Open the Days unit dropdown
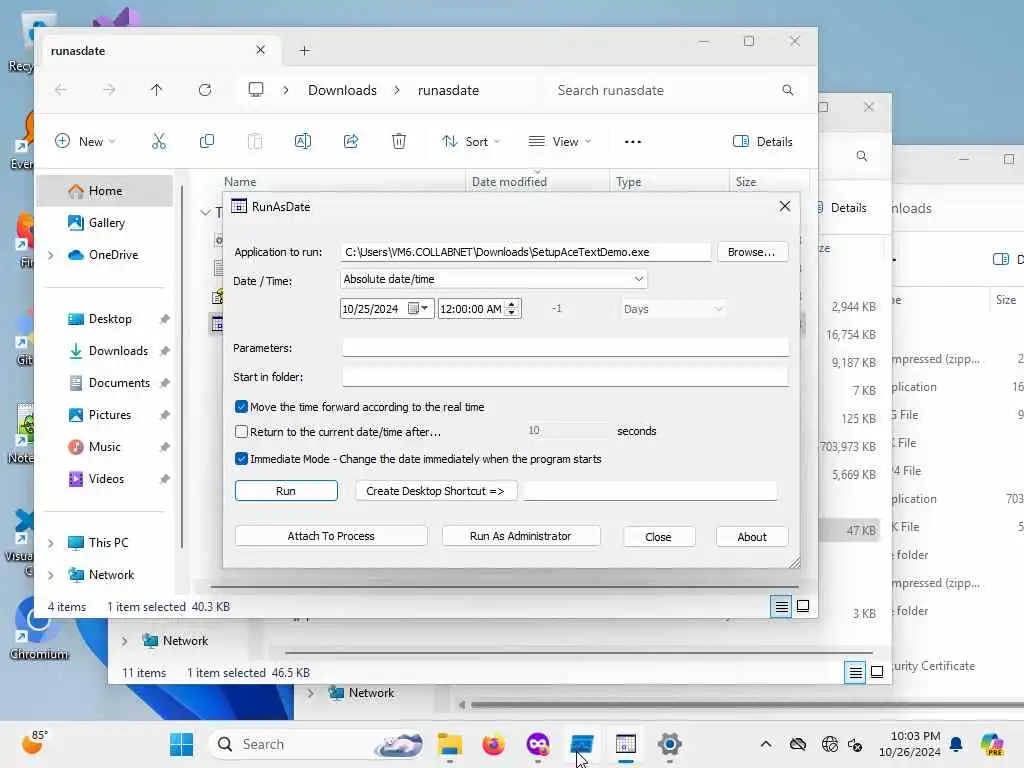 (673, 309)
